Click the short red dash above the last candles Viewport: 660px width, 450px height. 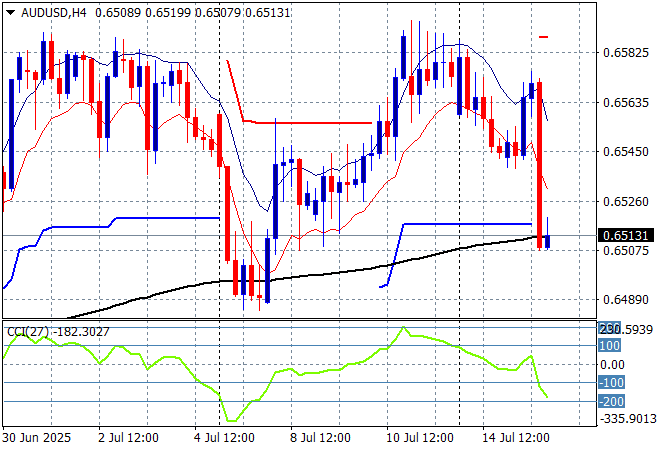click(544, 37)
